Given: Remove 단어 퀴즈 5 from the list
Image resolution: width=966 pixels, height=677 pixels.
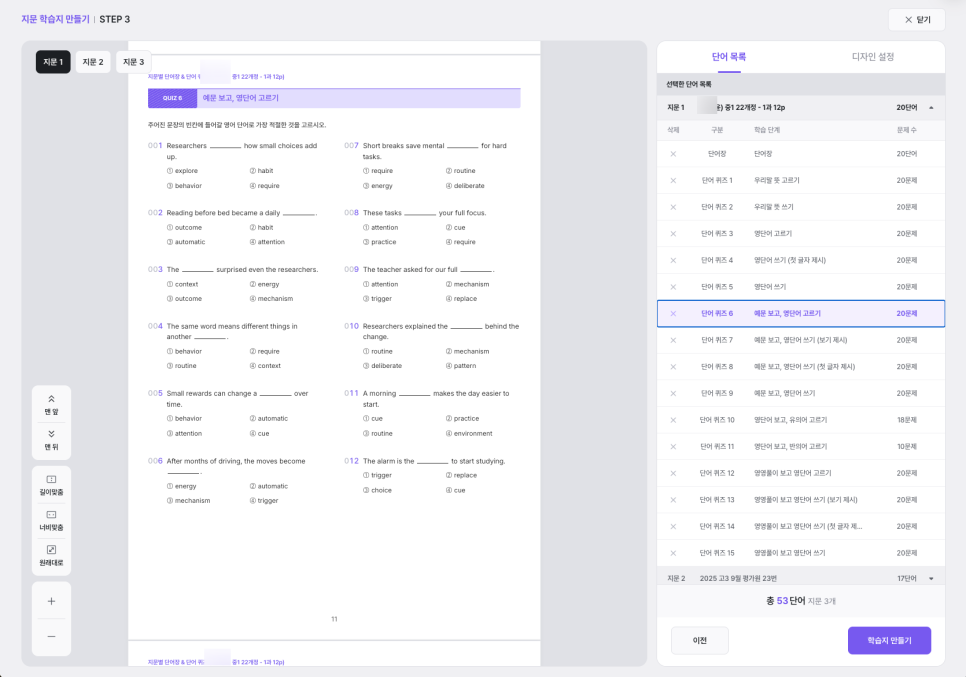Looking at the screenshot, I should click(x=673, y=287).
